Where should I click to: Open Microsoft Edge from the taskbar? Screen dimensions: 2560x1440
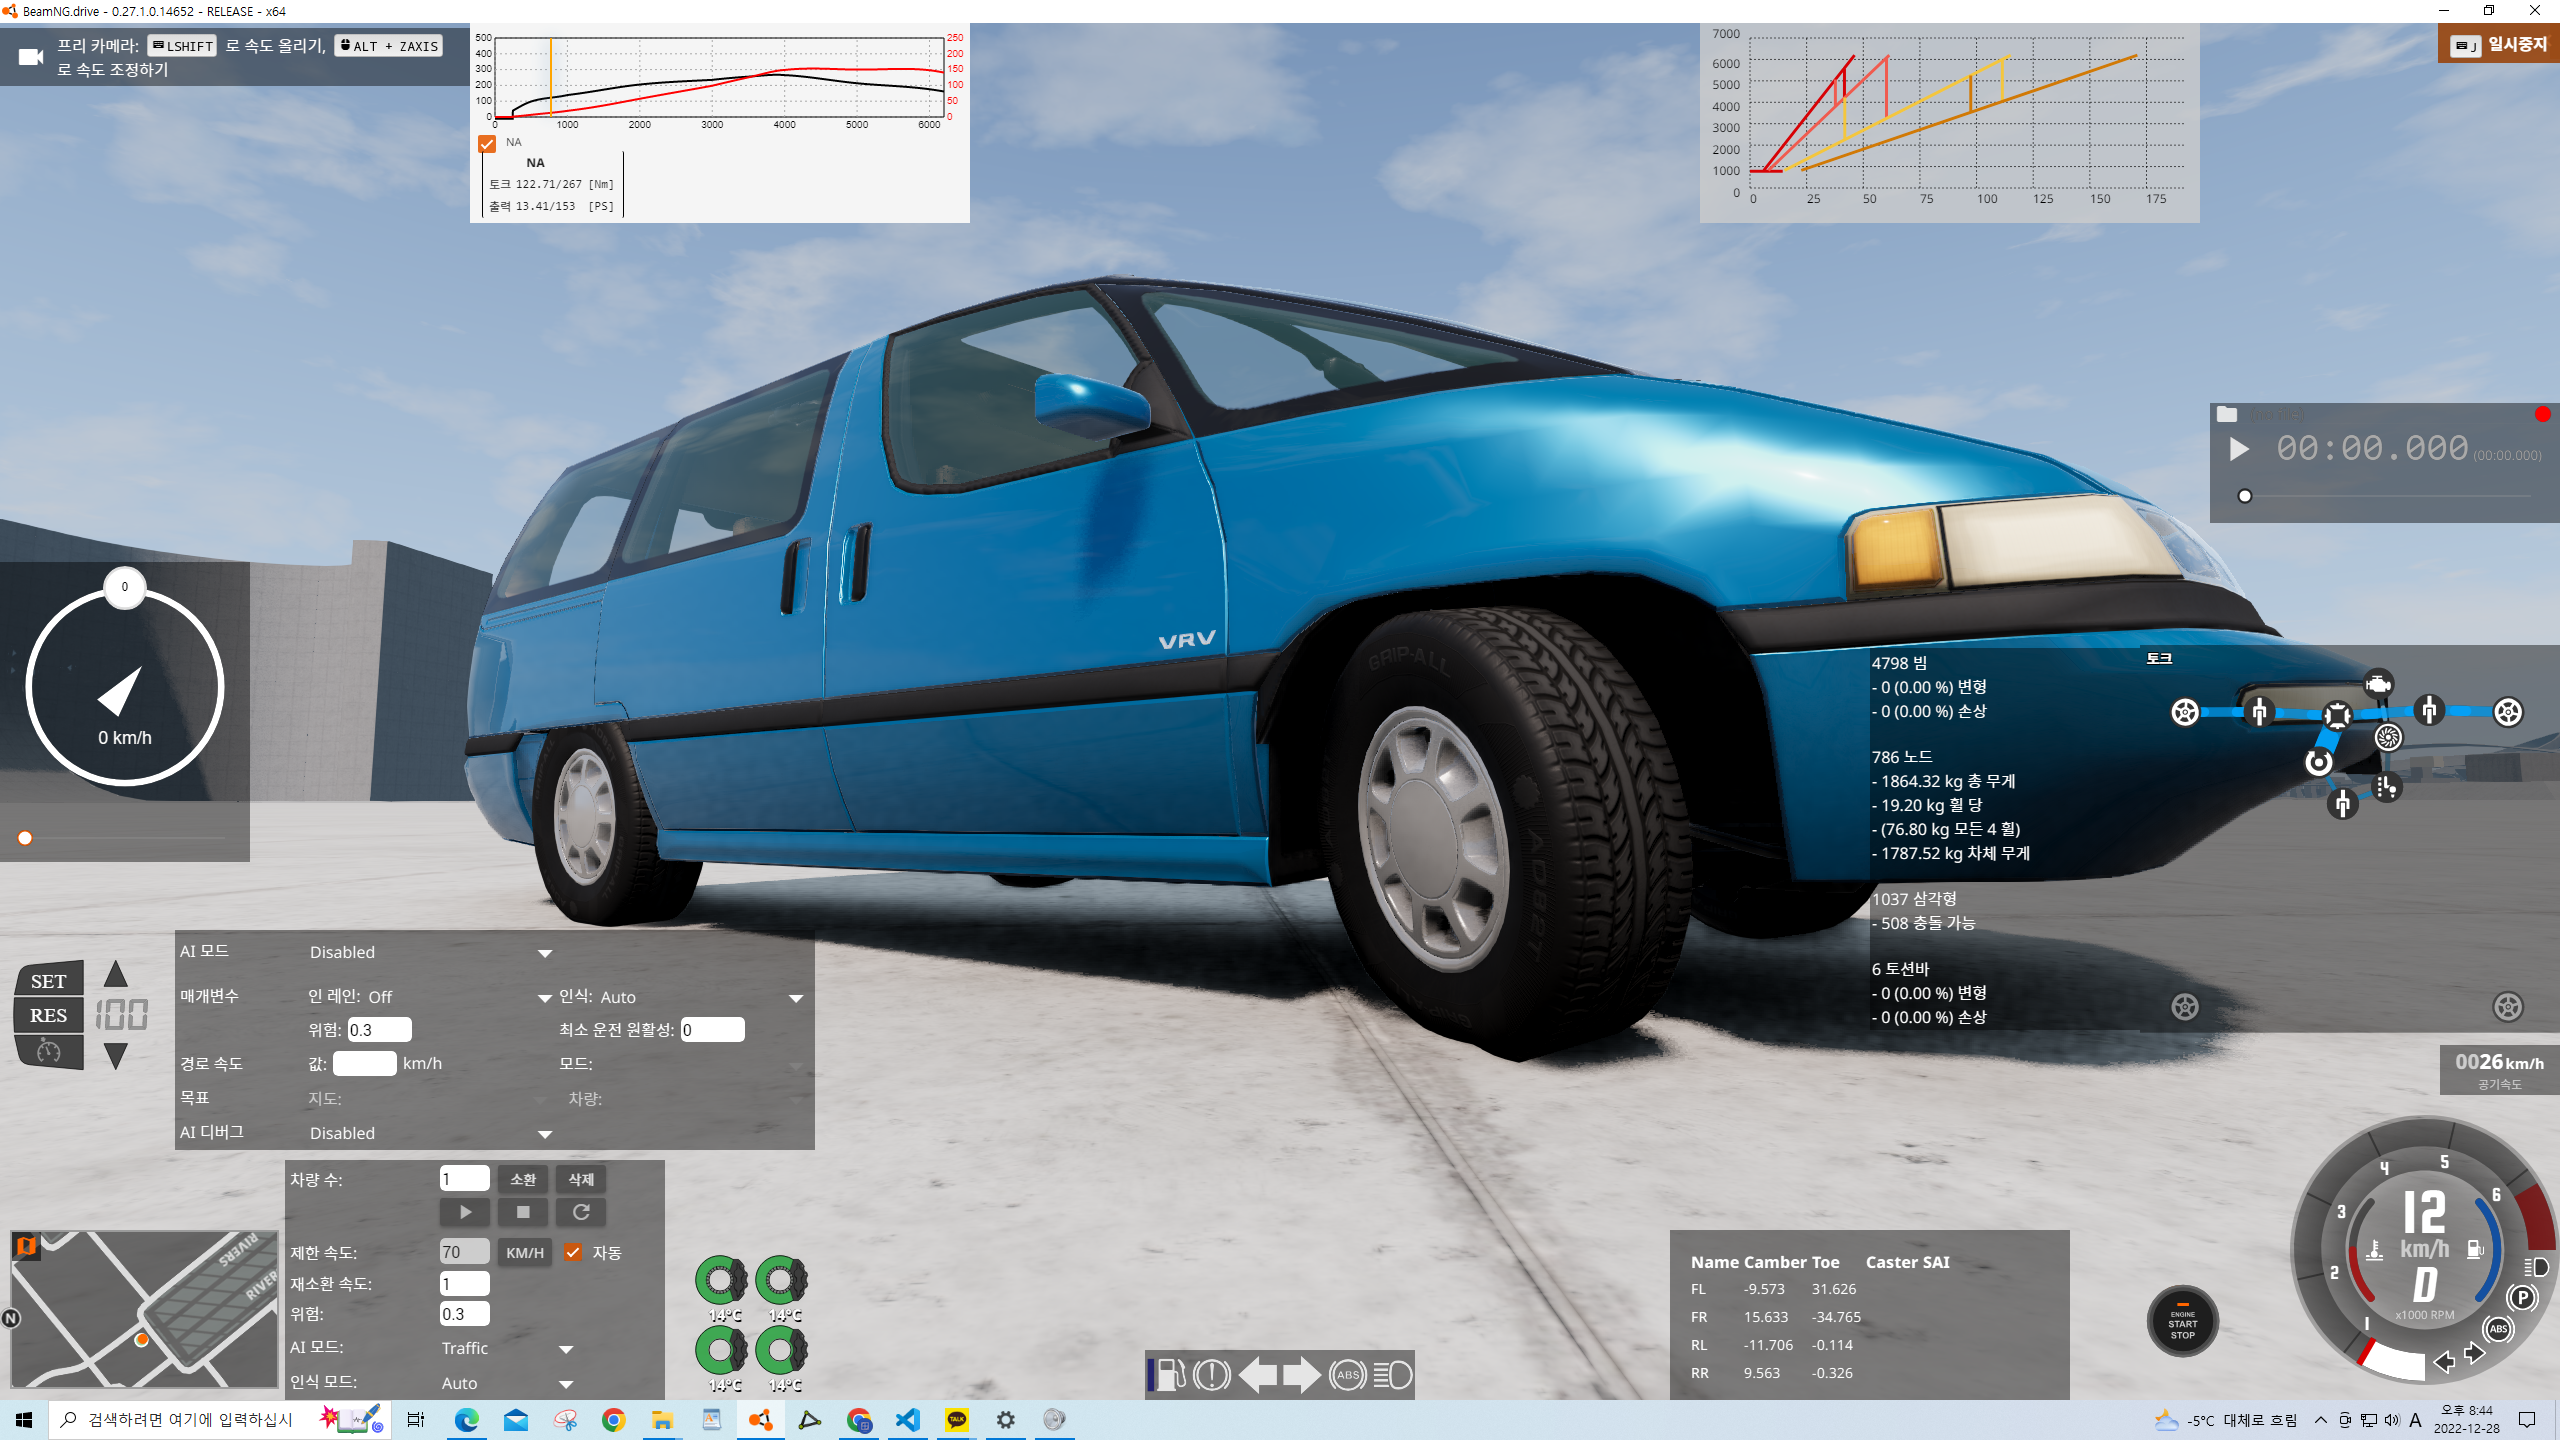467,1420
